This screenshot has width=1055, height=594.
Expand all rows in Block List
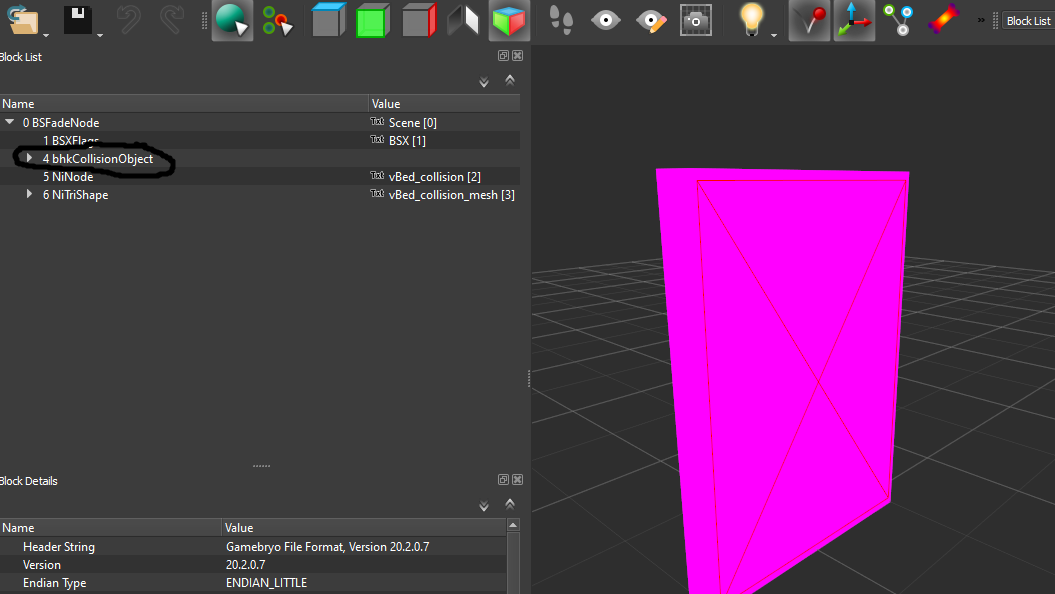coord(484,82)
